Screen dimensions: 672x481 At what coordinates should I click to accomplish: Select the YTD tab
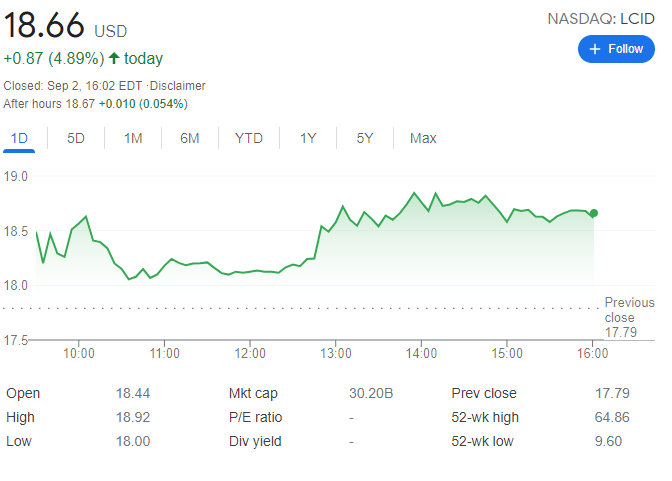[249, 138]
